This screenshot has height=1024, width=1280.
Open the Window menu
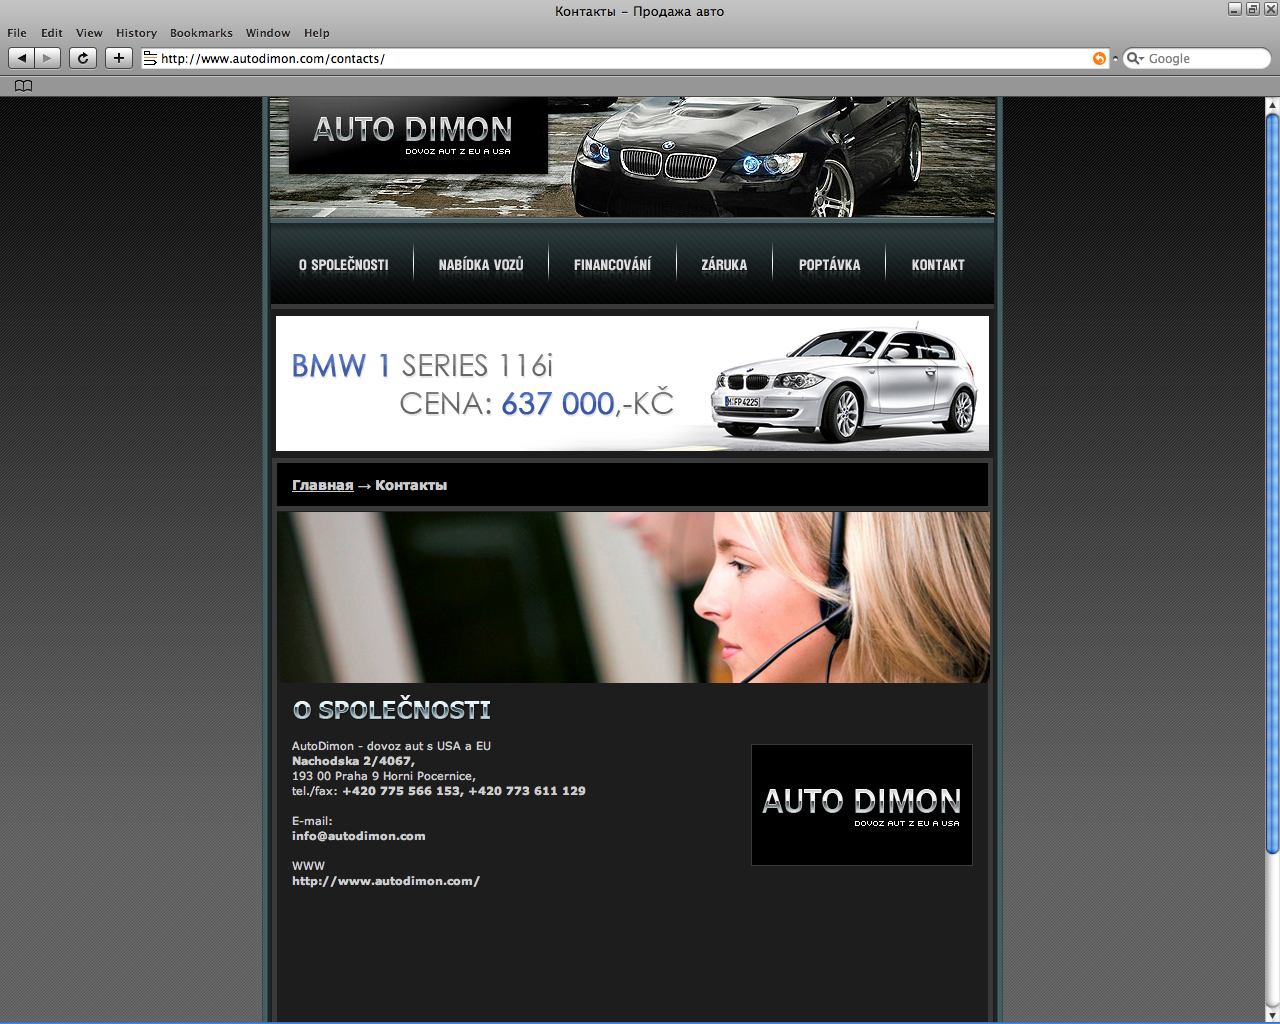268,33
